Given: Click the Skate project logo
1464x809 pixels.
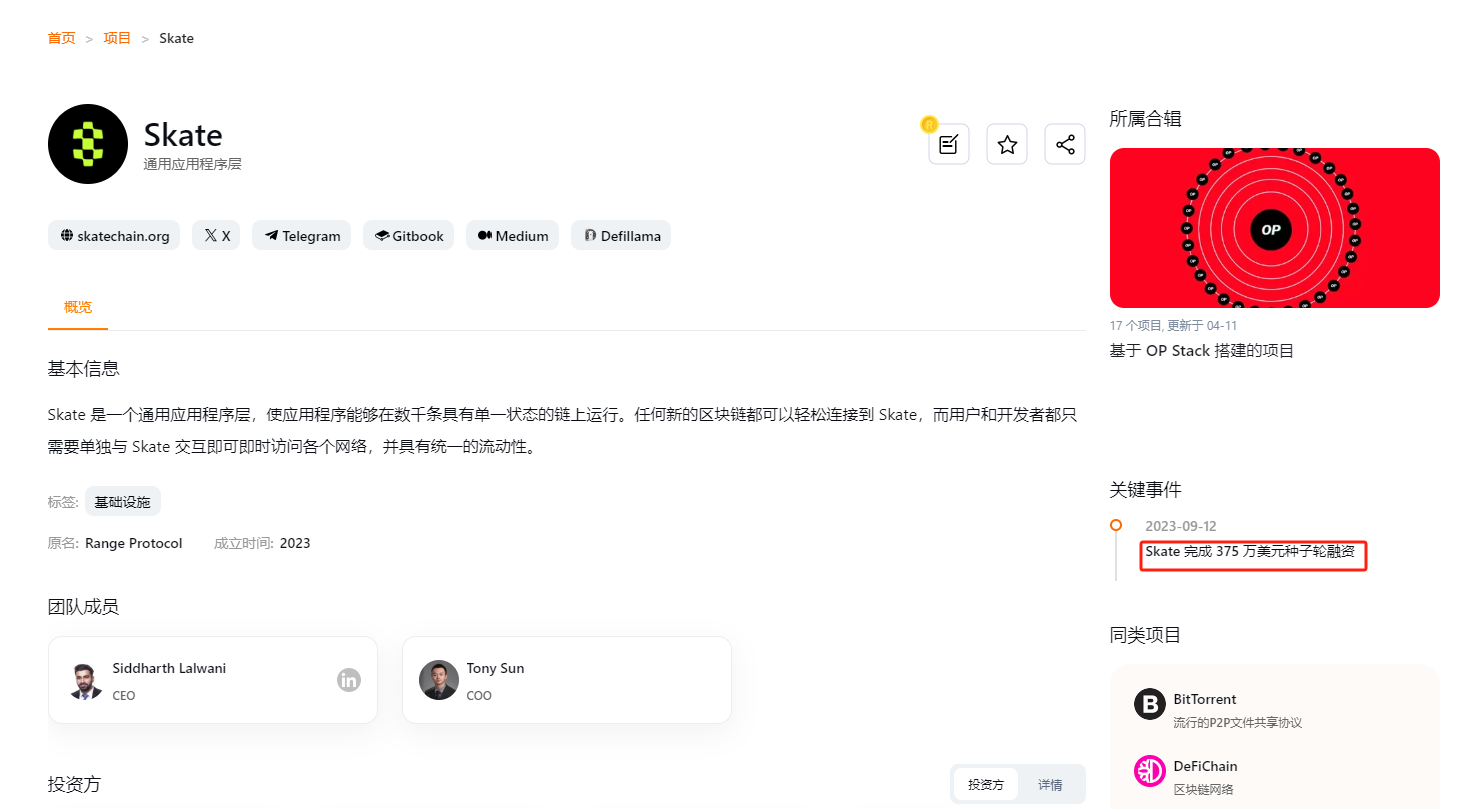Looking at the screenshot, I should (88, 144).
